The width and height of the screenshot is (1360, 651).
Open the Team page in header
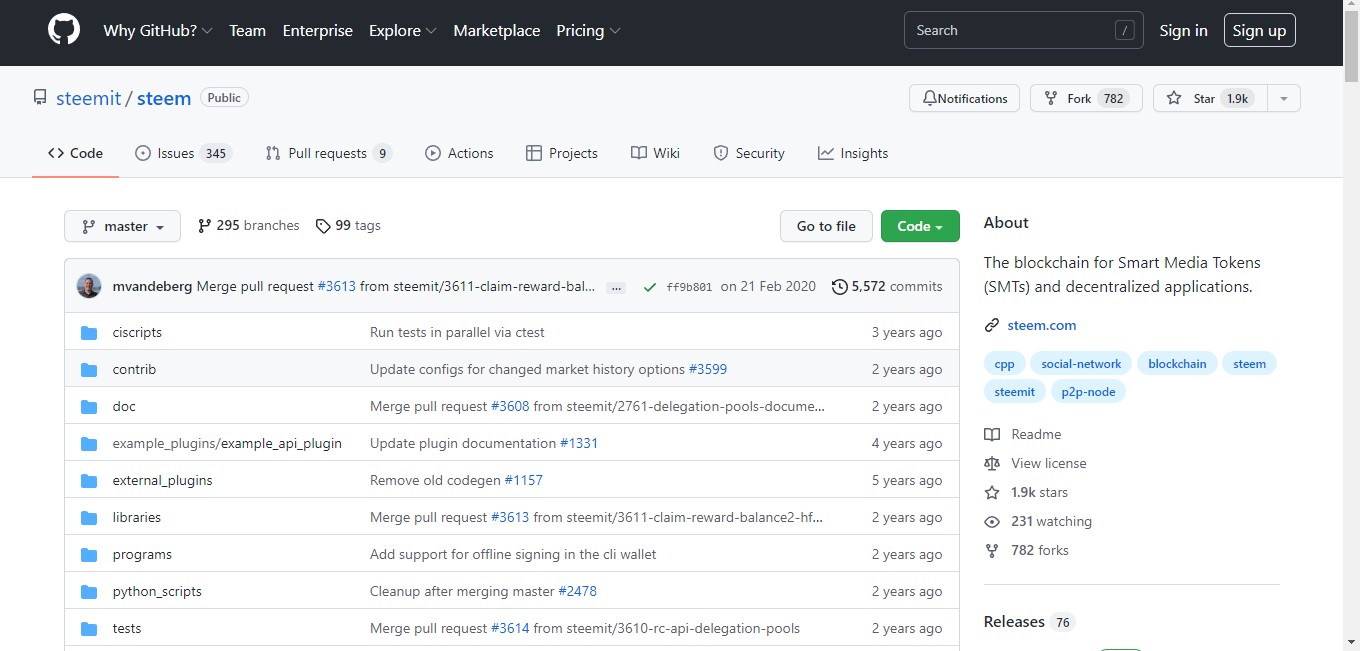point(247,30)
